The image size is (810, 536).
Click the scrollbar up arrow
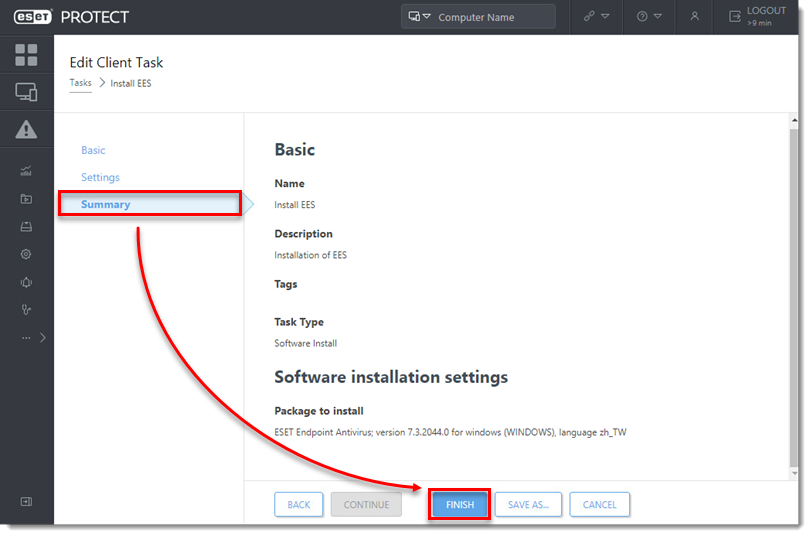794,121
